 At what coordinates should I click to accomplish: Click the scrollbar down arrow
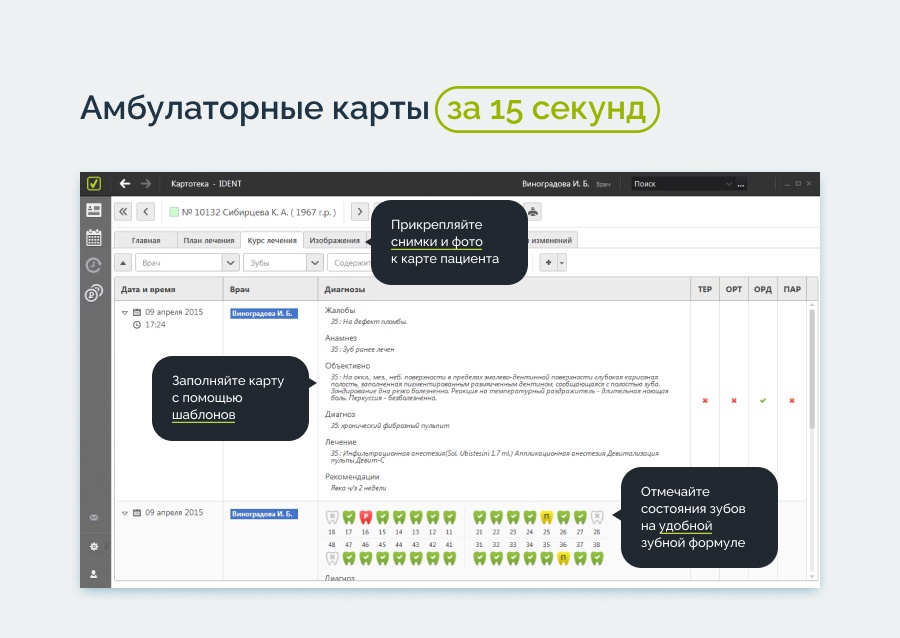point(812,576)
